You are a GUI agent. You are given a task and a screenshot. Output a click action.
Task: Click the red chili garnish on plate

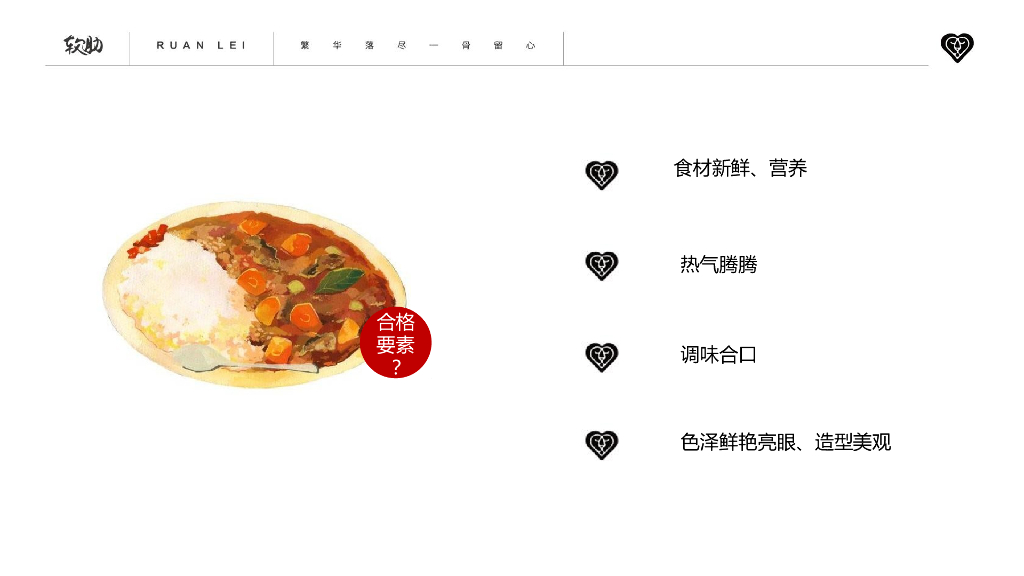coord(148,241)
